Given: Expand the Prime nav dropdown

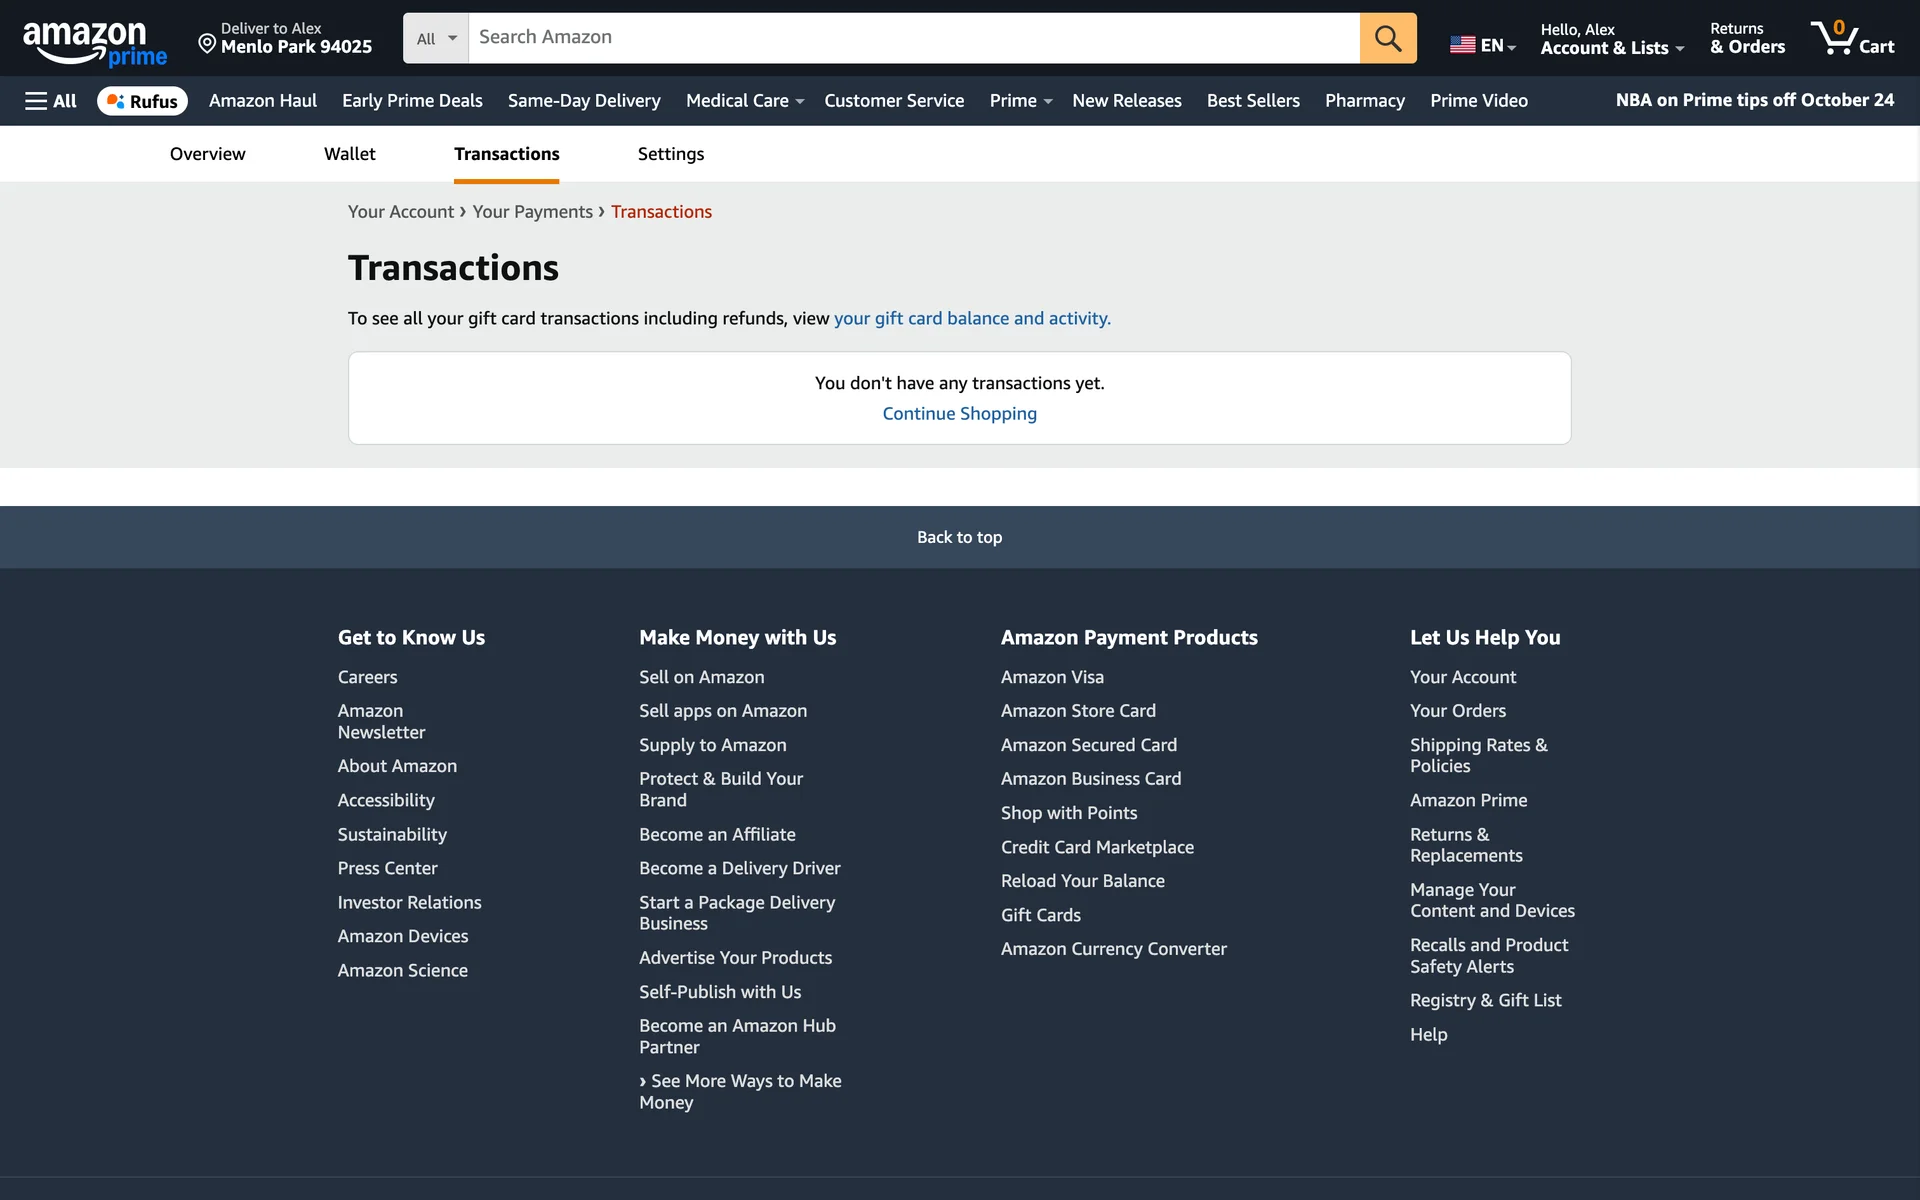Looking at the screenshot, I should coord(1020,101).
